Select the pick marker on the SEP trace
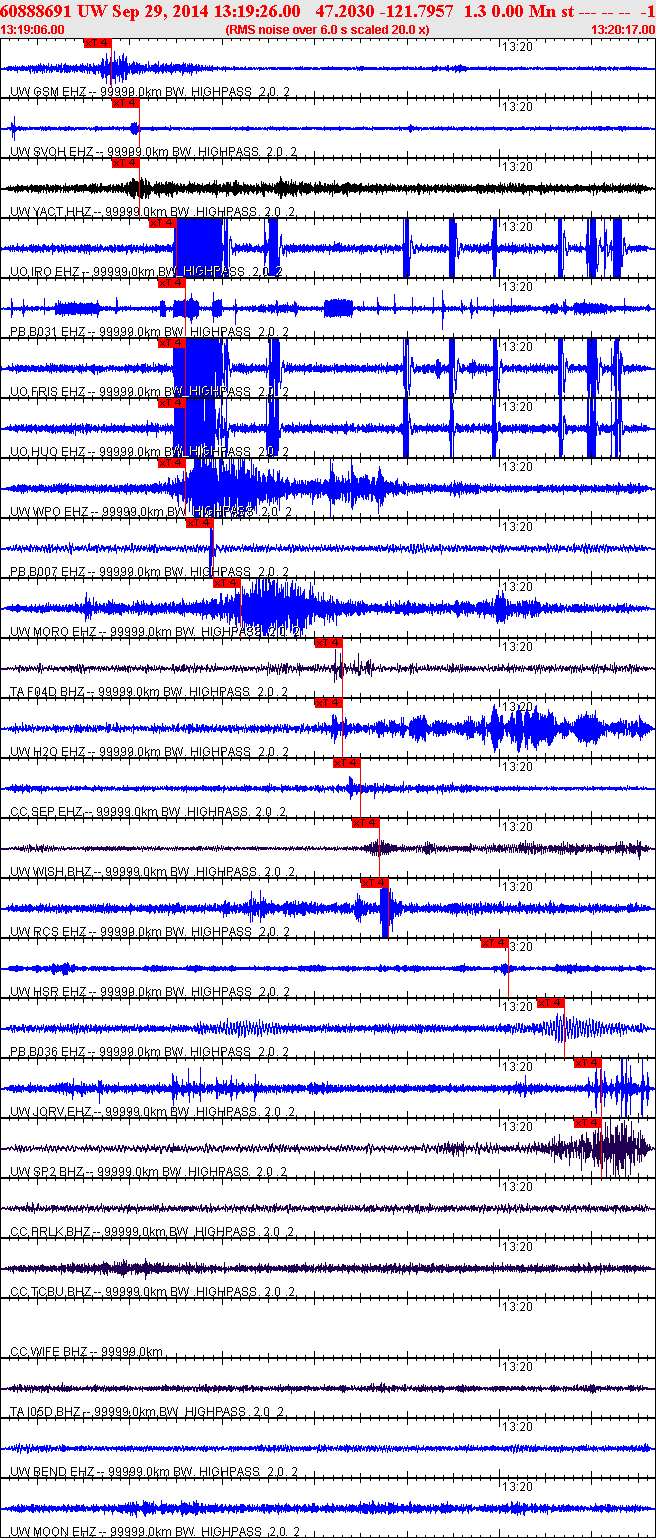 [x=346, y=763]
